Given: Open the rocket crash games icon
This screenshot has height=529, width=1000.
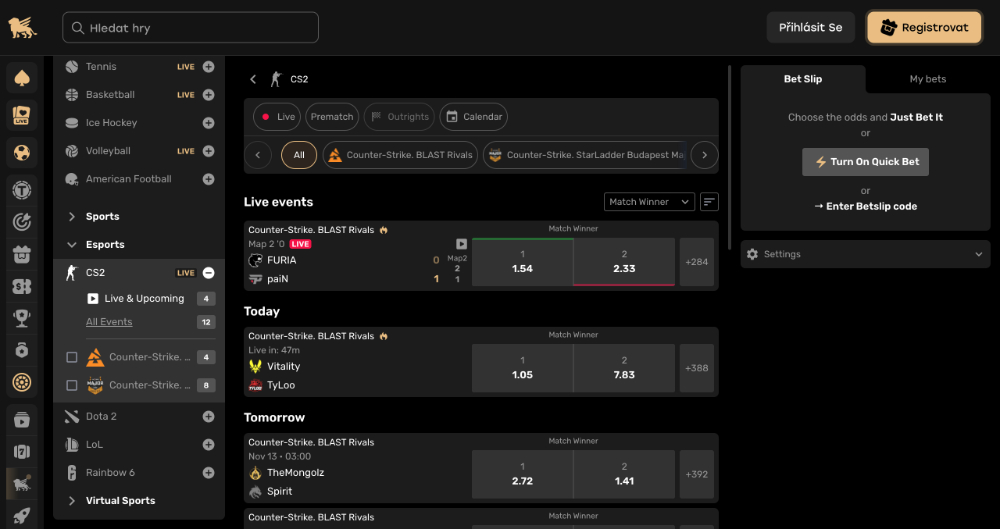Looking at the screenshot, I should tap(22, 516).
